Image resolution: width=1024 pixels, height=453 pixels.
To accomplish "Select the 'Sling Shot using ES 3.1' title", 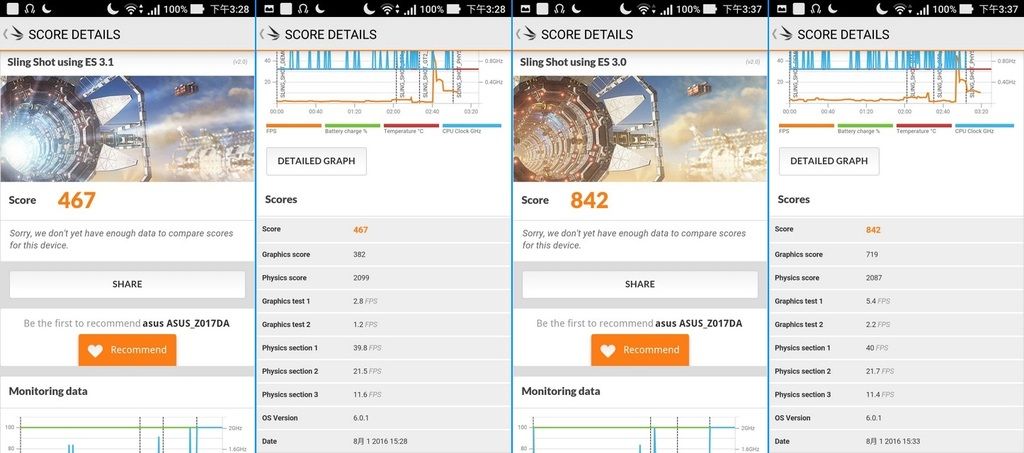I will tap(61, 63).
